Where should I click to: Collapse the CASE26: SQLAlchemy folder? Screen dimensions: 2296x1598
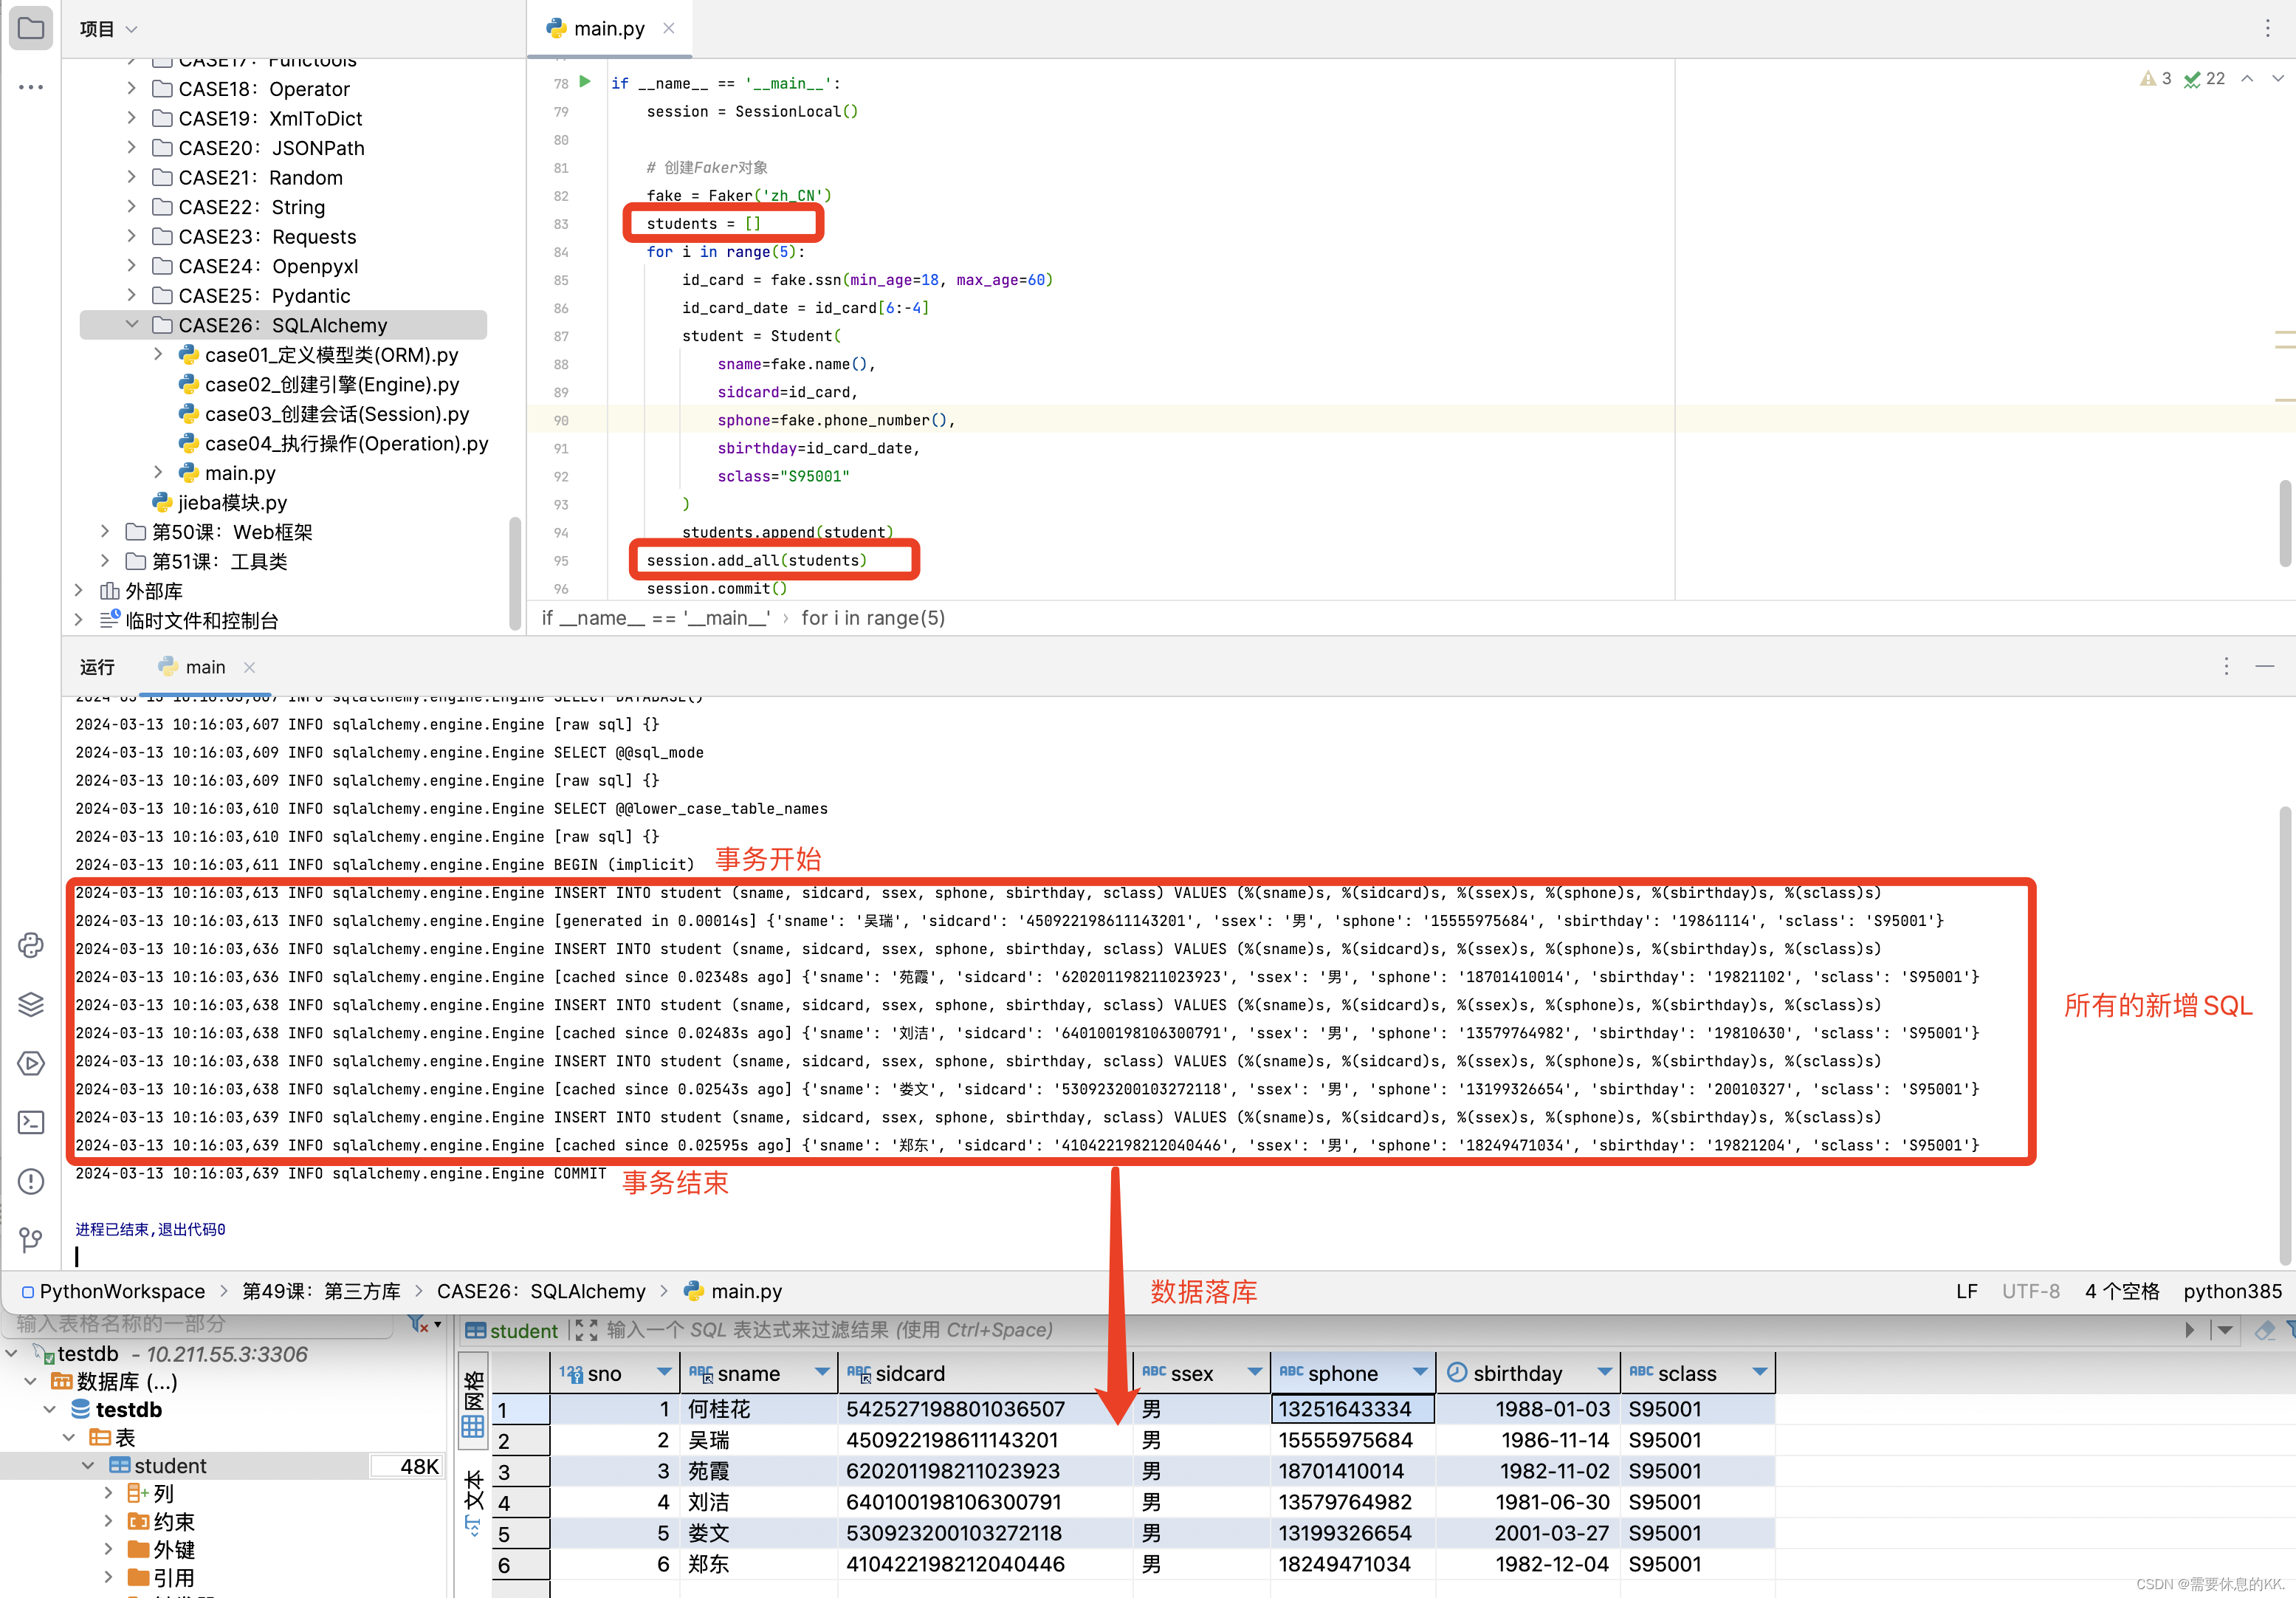click(132, 324)
